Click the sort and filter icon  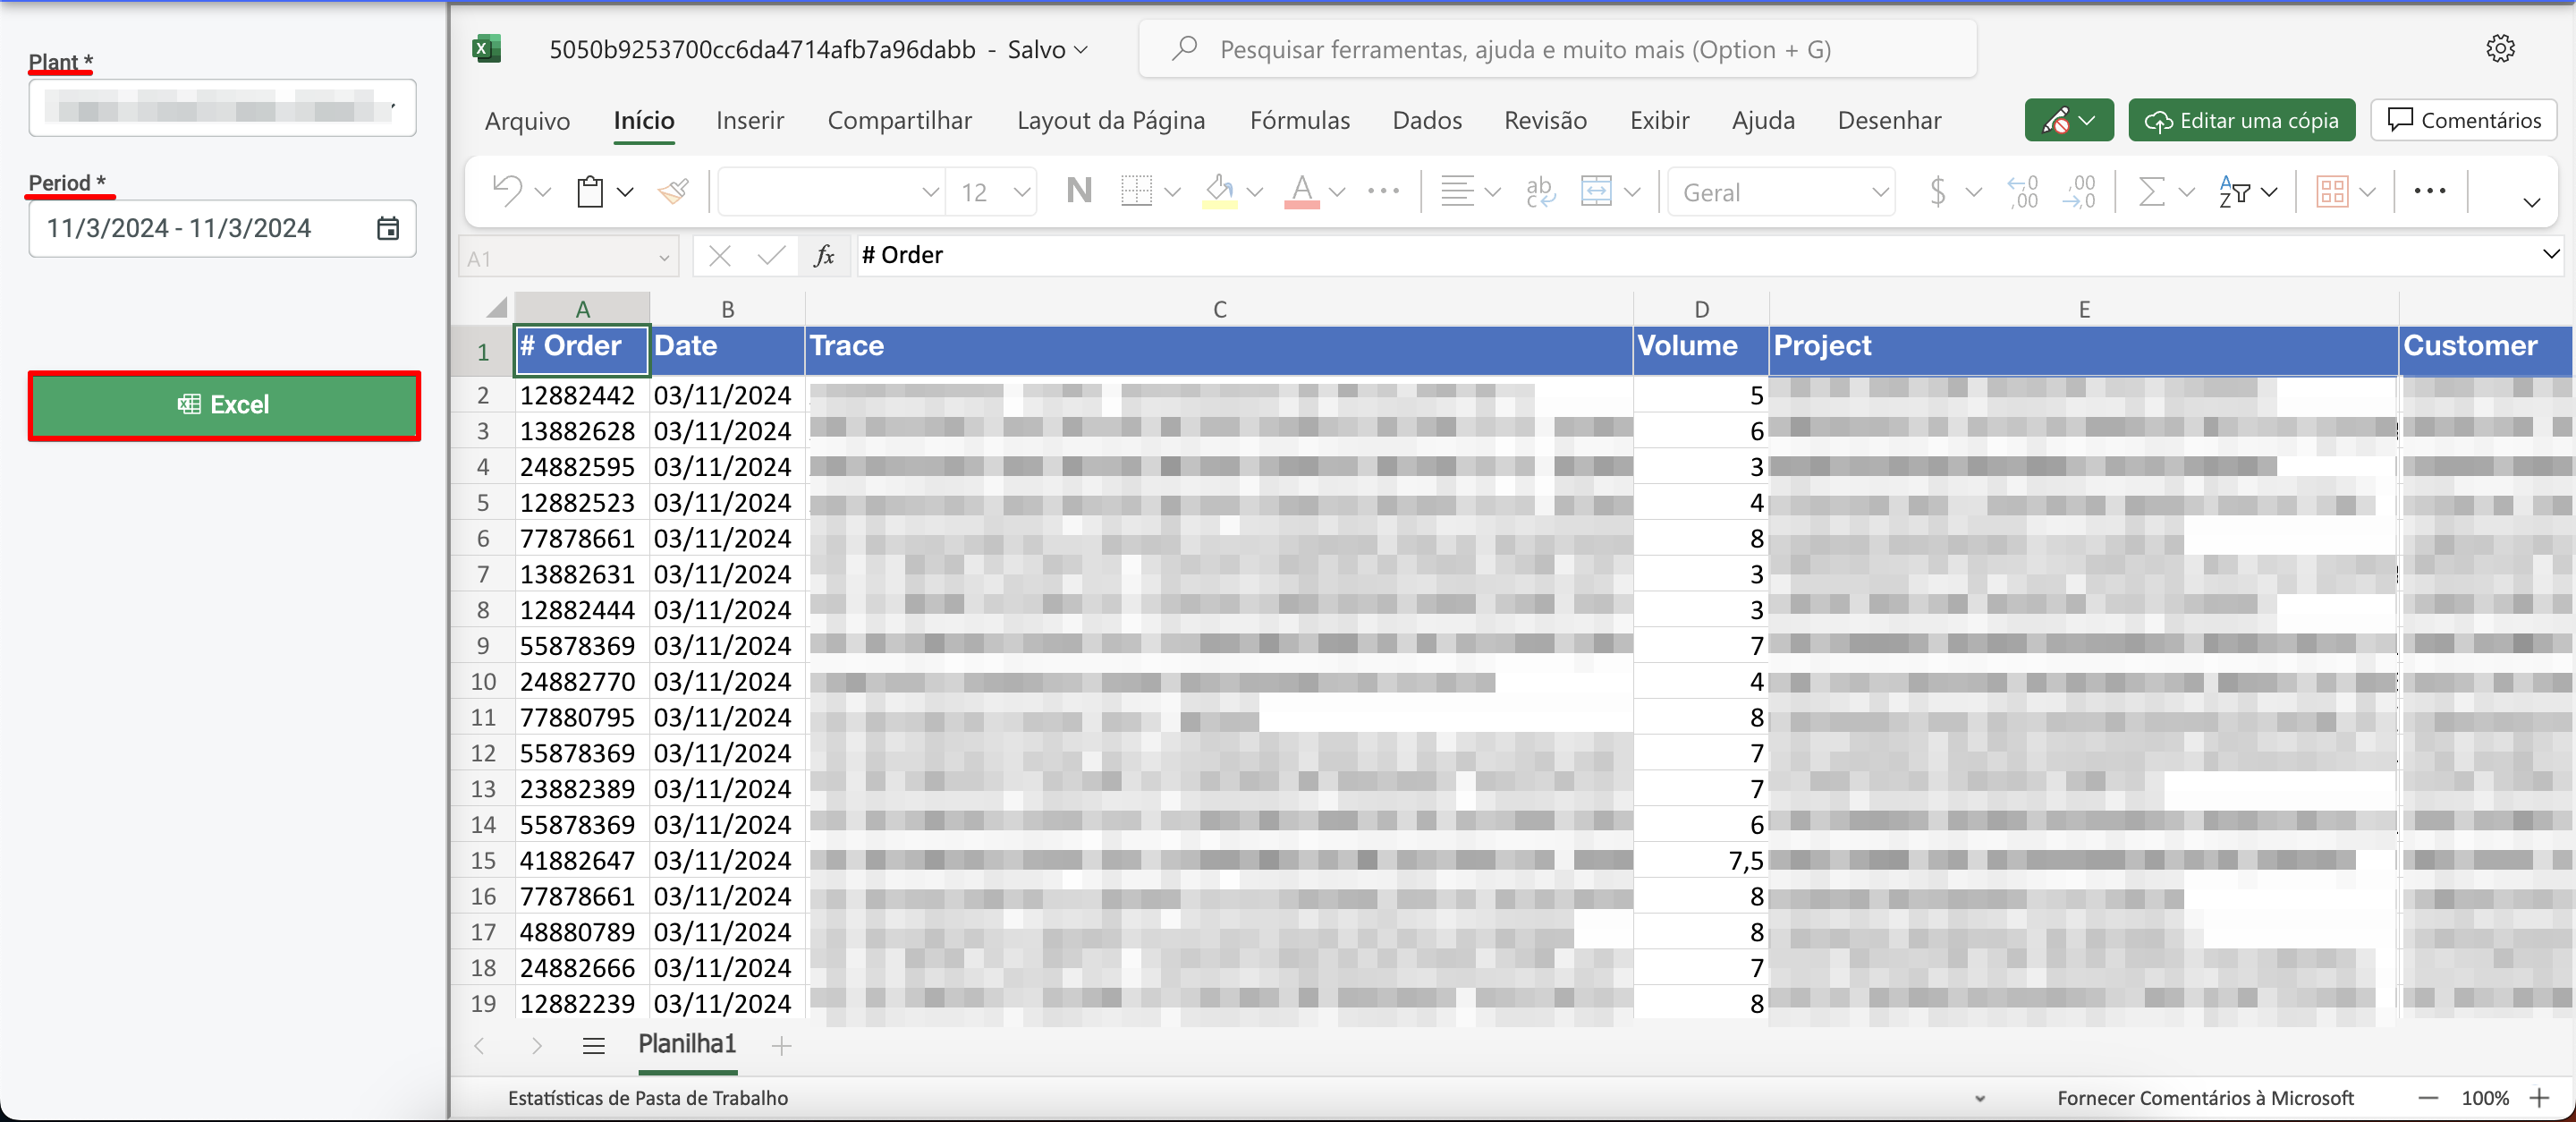(x=2234, y=191)
